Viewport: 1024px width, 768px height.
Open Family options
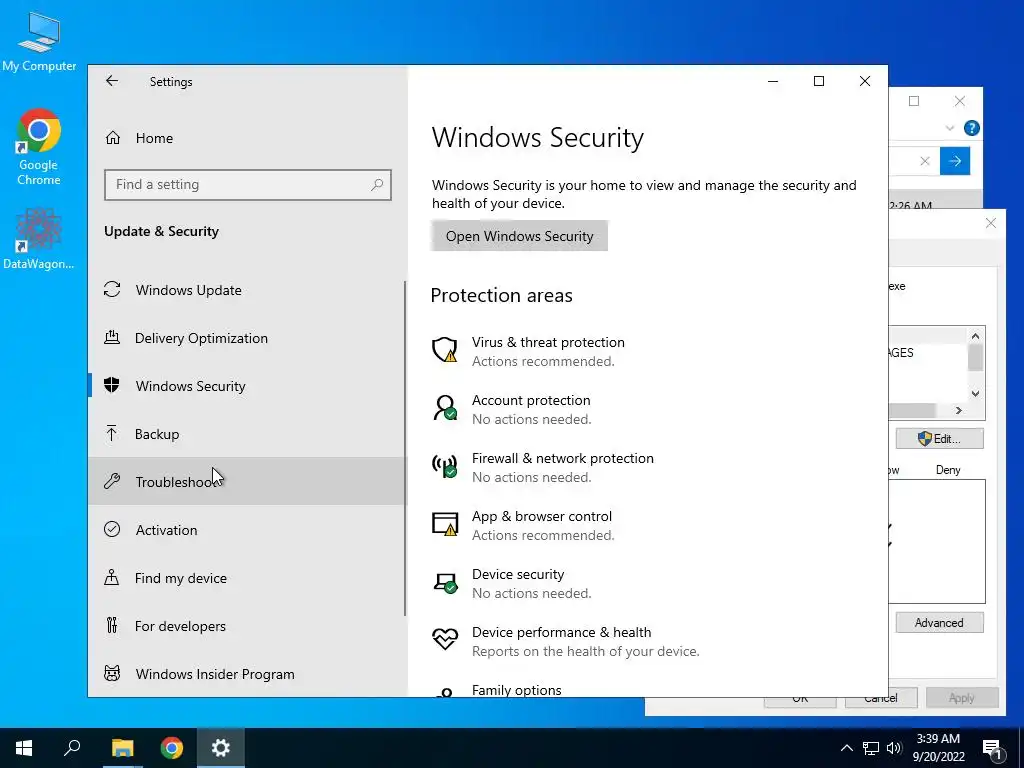pos(517,690)
